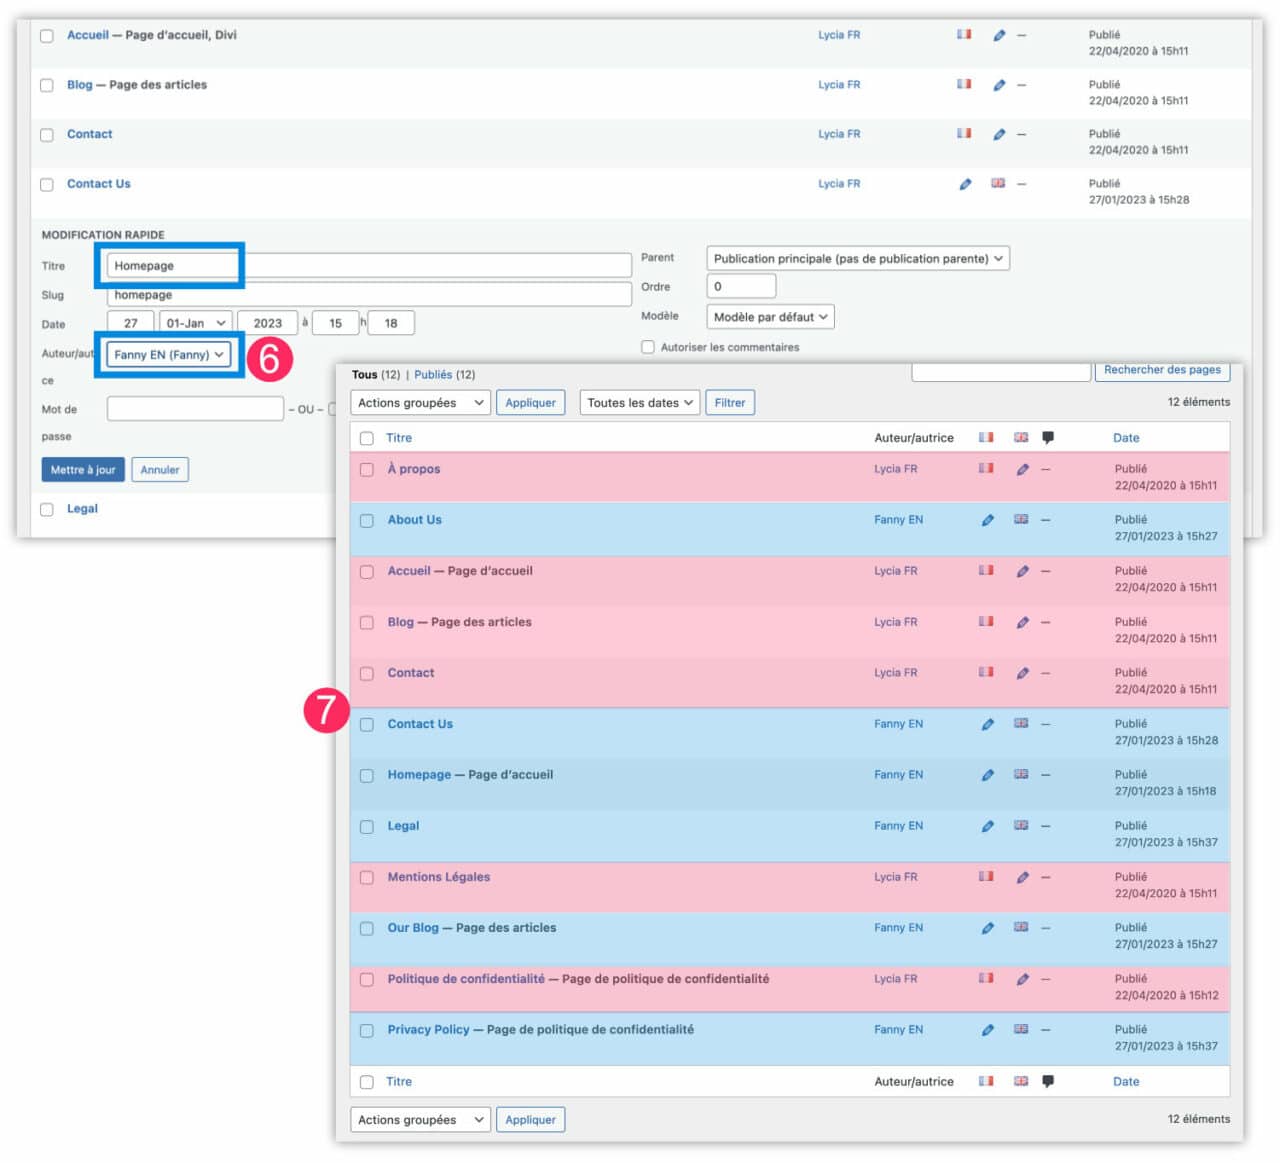Click the pencil icon on the "Accueil" row
The height and width of the screenshot is (1163, 1280).
click(x=1022, y=570)
